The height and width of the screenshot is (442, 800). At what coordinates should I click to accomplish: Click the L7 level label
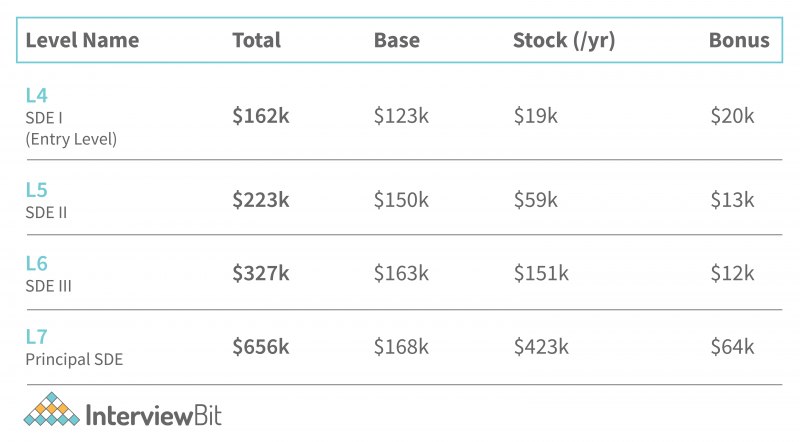(36, 337)
